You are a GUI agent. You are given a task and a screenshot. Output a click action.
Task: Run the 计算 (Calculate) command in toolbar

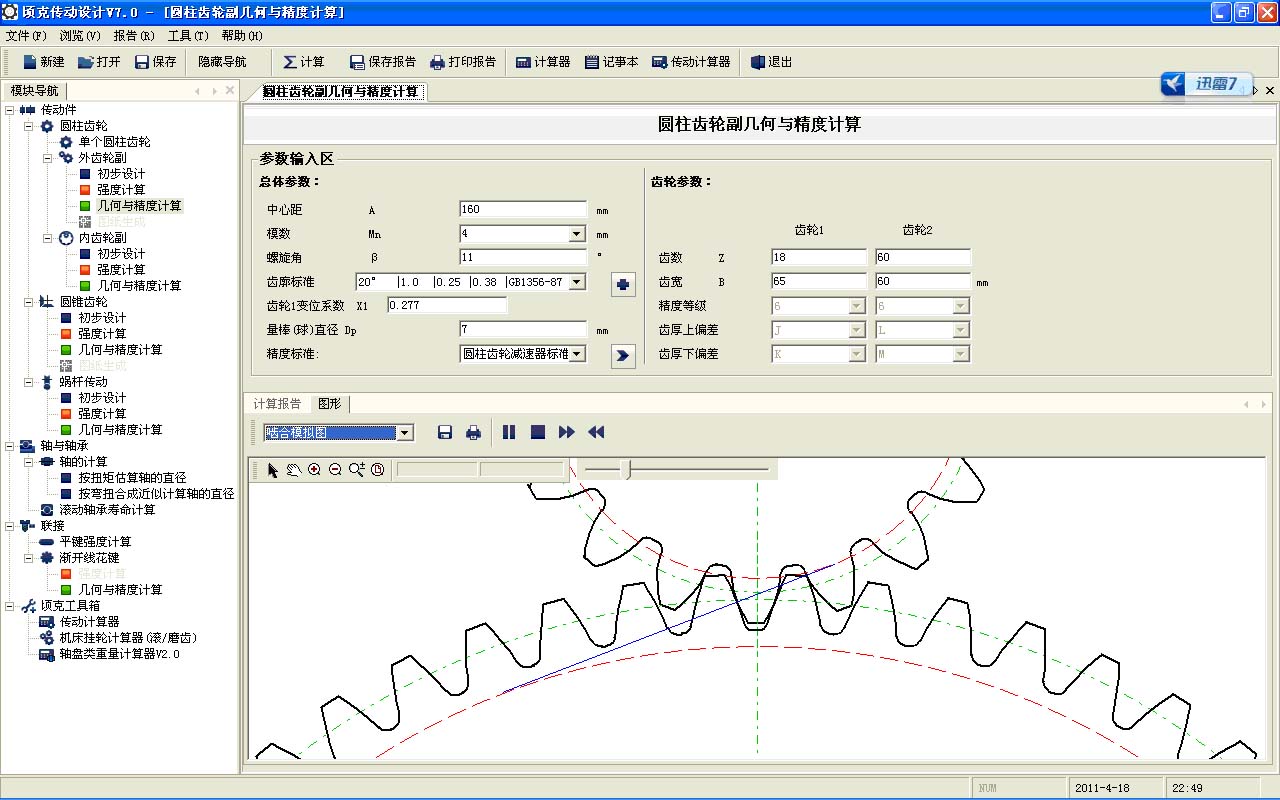pos(304,62)
